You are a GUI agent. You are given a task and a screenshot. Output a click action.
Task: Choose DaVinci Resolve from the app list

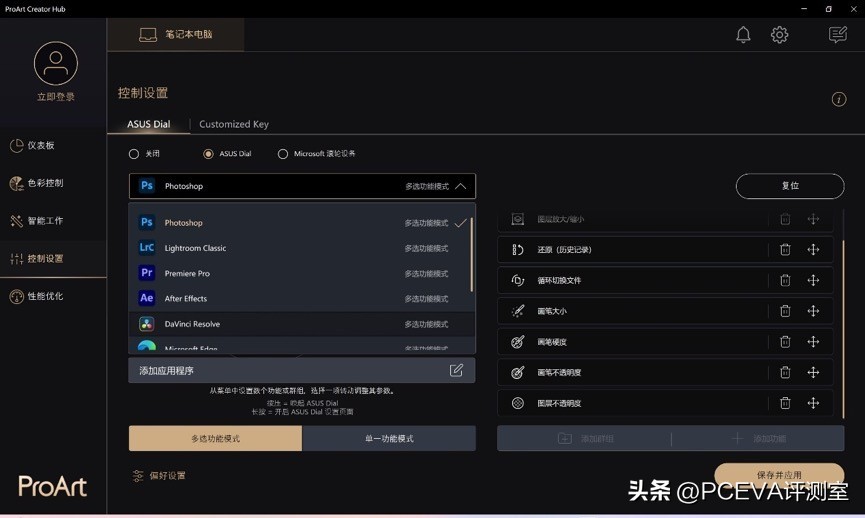coord(302,324)
